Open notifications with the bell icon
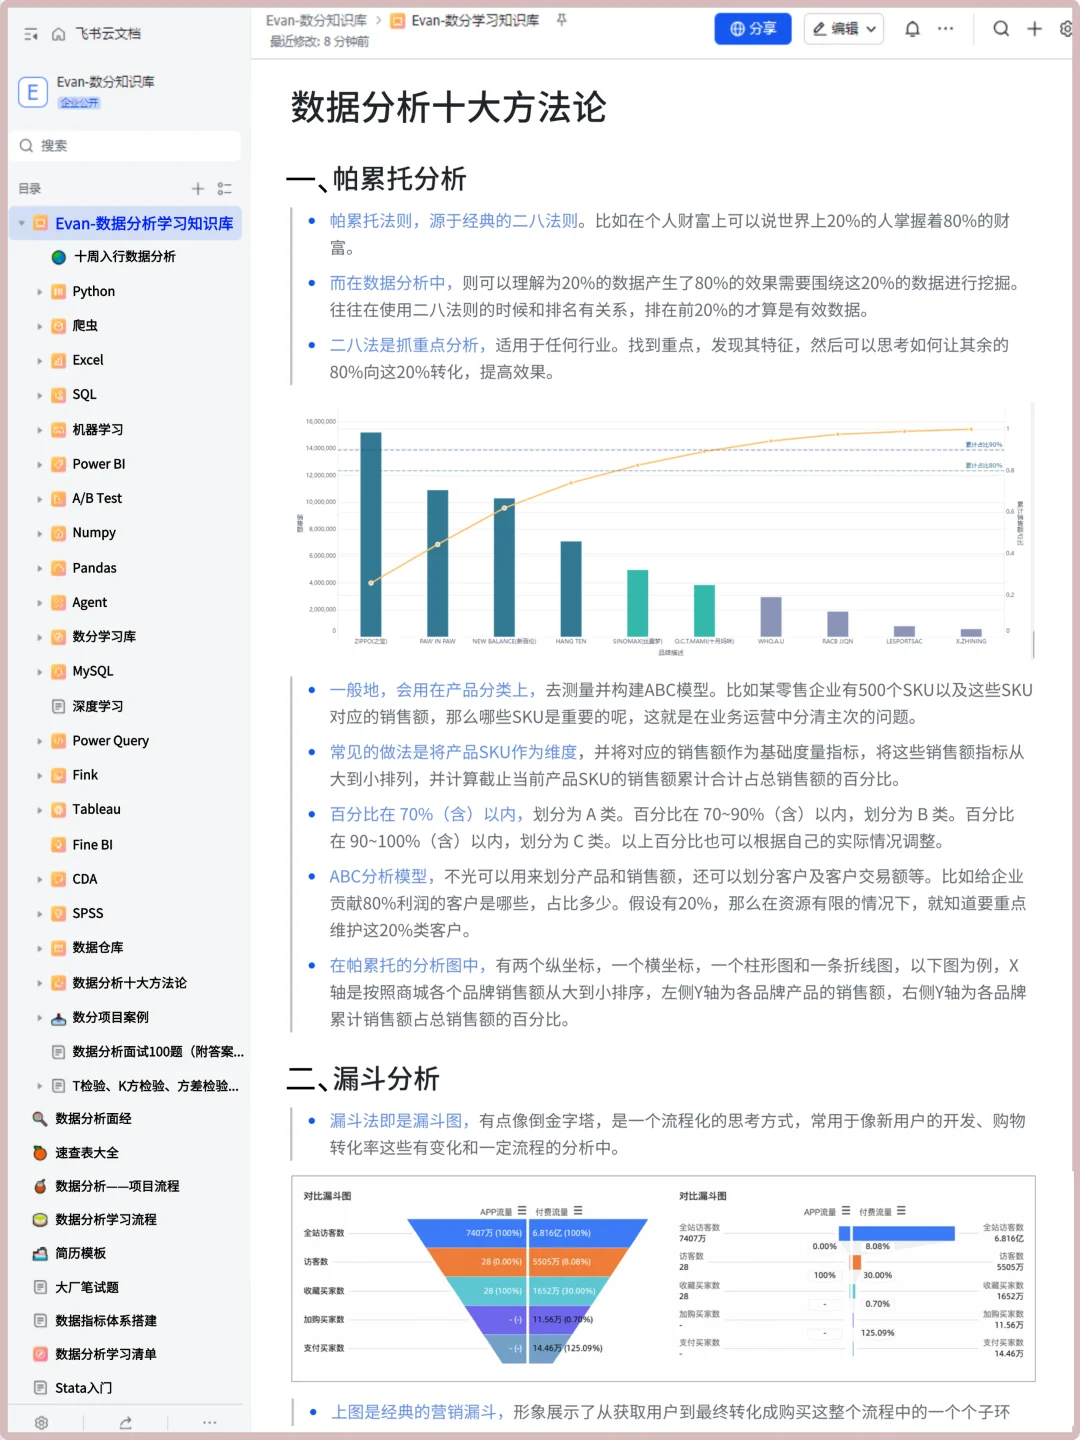Image resolution: width=1080 pixels, height=1440 pixels. [x=912, y=29]
